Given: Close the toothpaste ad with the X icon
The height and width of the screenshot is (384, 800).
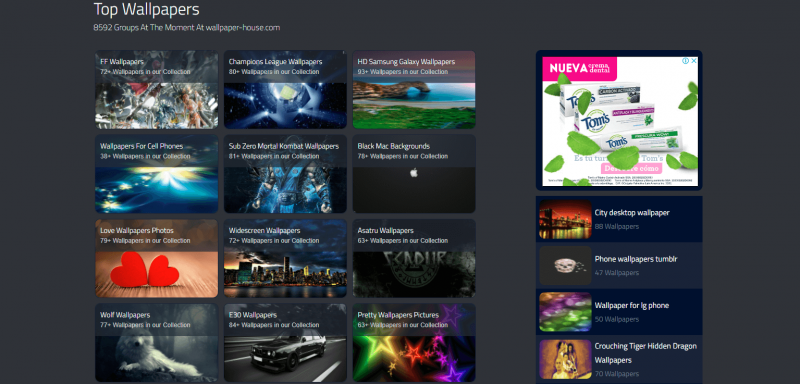Looking at the screenshot, I should point(693,61).
